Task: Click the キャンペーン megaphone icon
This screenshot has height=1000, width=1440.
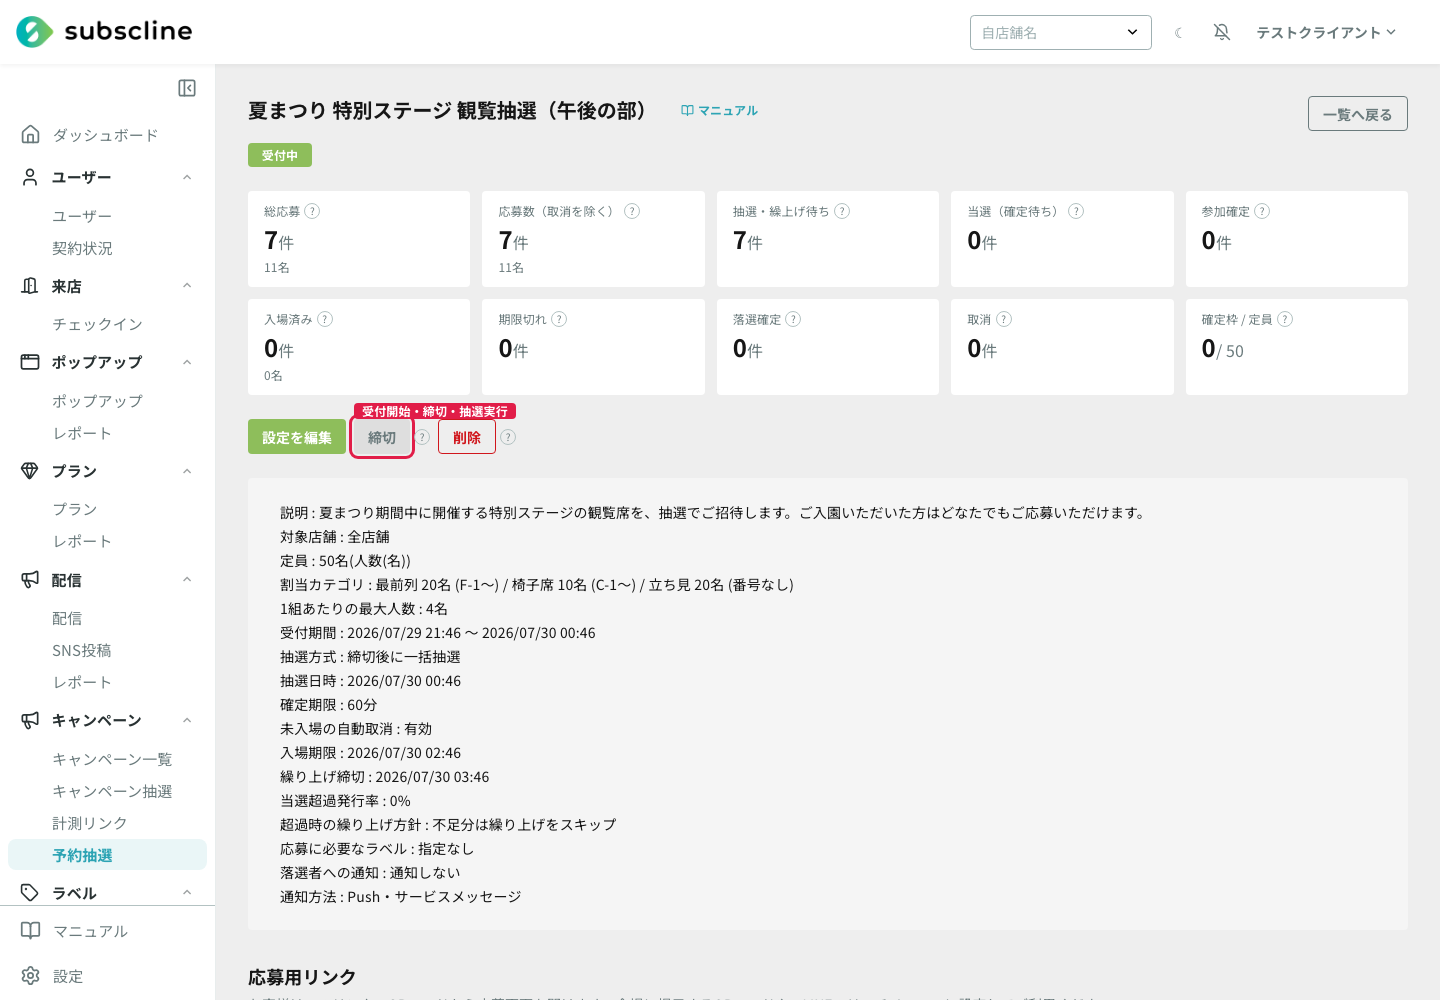Action: [31, 720]
